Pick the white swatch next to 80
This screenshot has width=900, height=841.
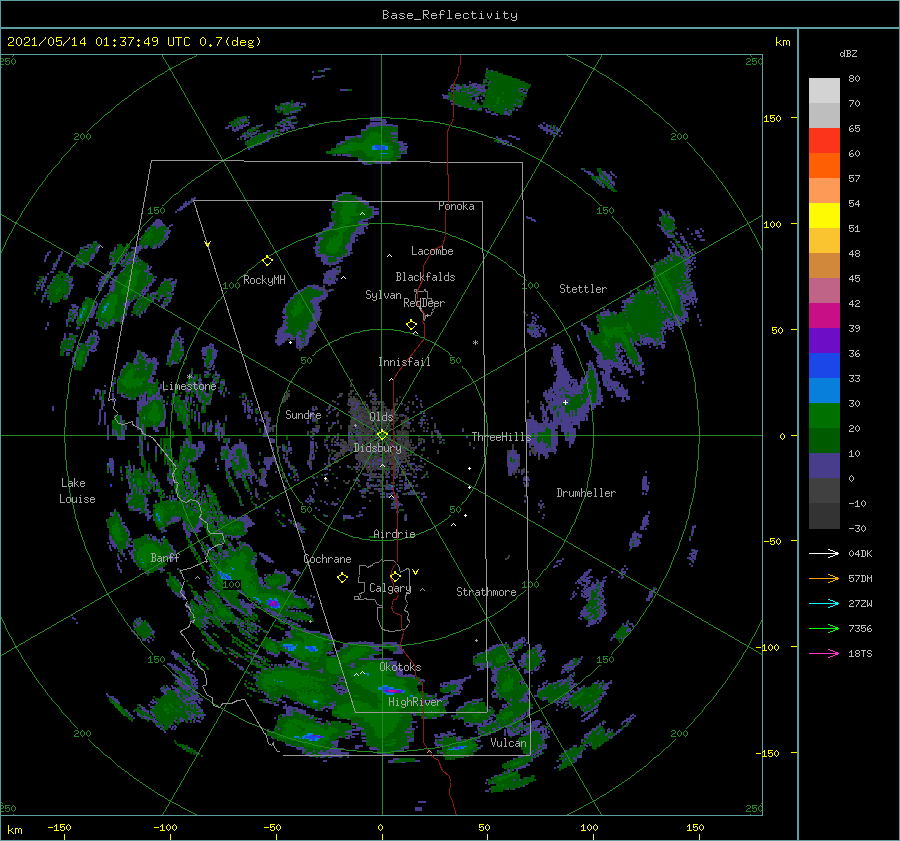(824, 91)
